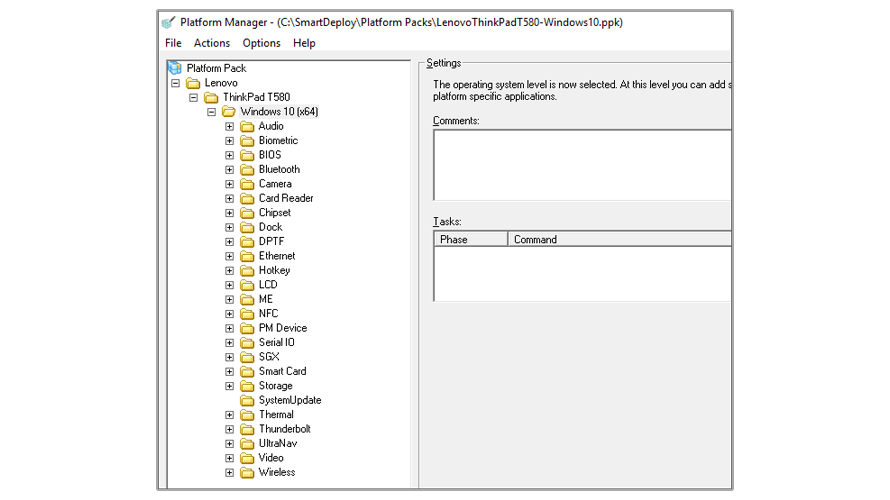This screenshot has width=890, height=500.
Task: Select the Ethernet tree item
Action: 276,256
